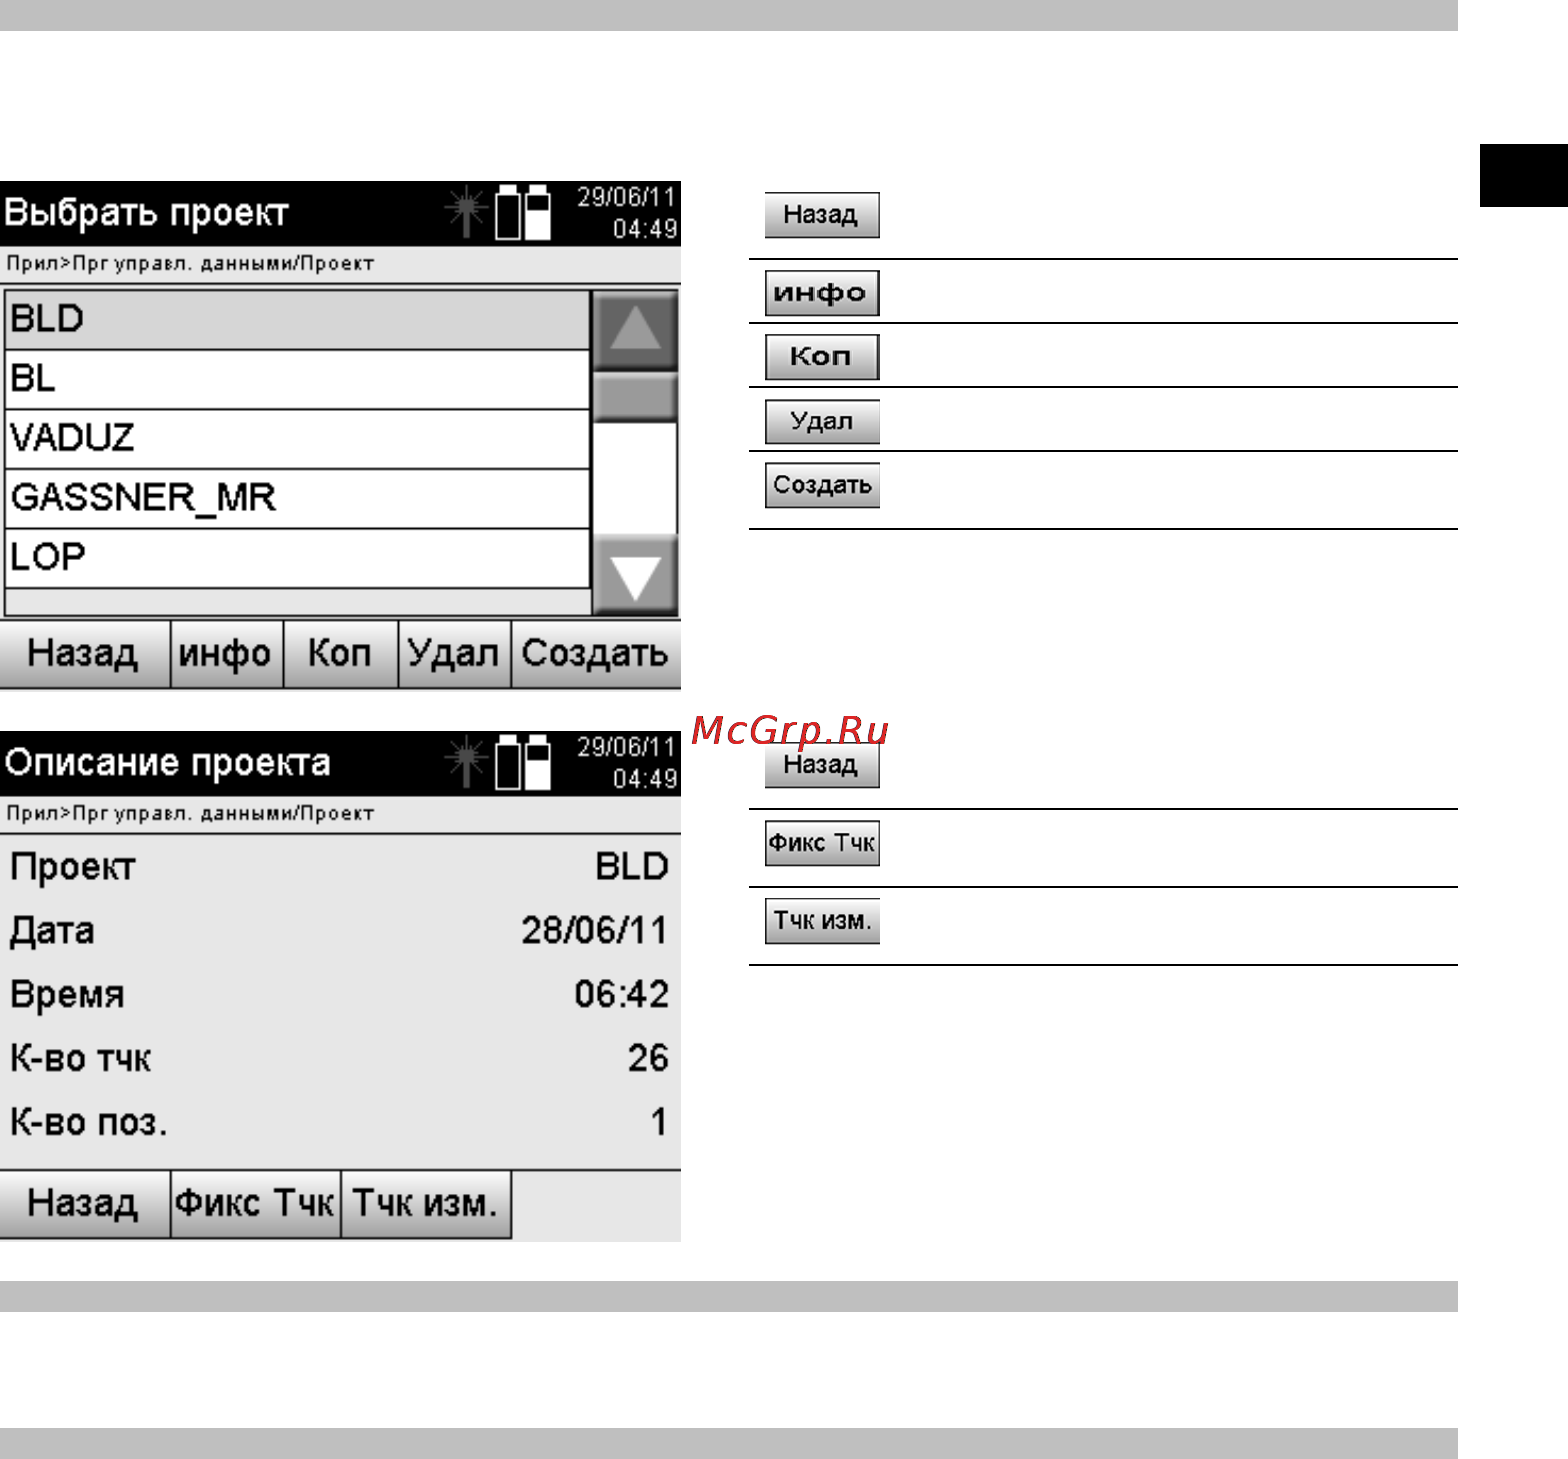1568x1459 pixels.
Task: Click the lower Назад legend button on right
Action: tap(822, 765)
